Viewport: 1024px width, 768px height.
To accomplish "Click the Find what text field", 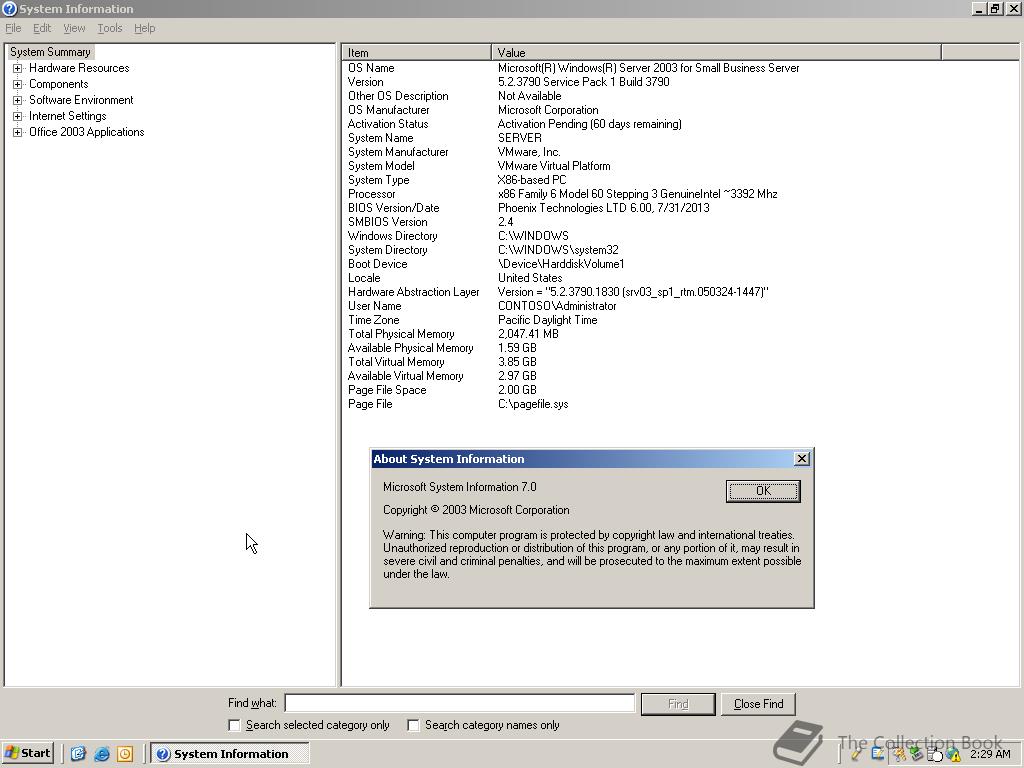I will point(460,703).
